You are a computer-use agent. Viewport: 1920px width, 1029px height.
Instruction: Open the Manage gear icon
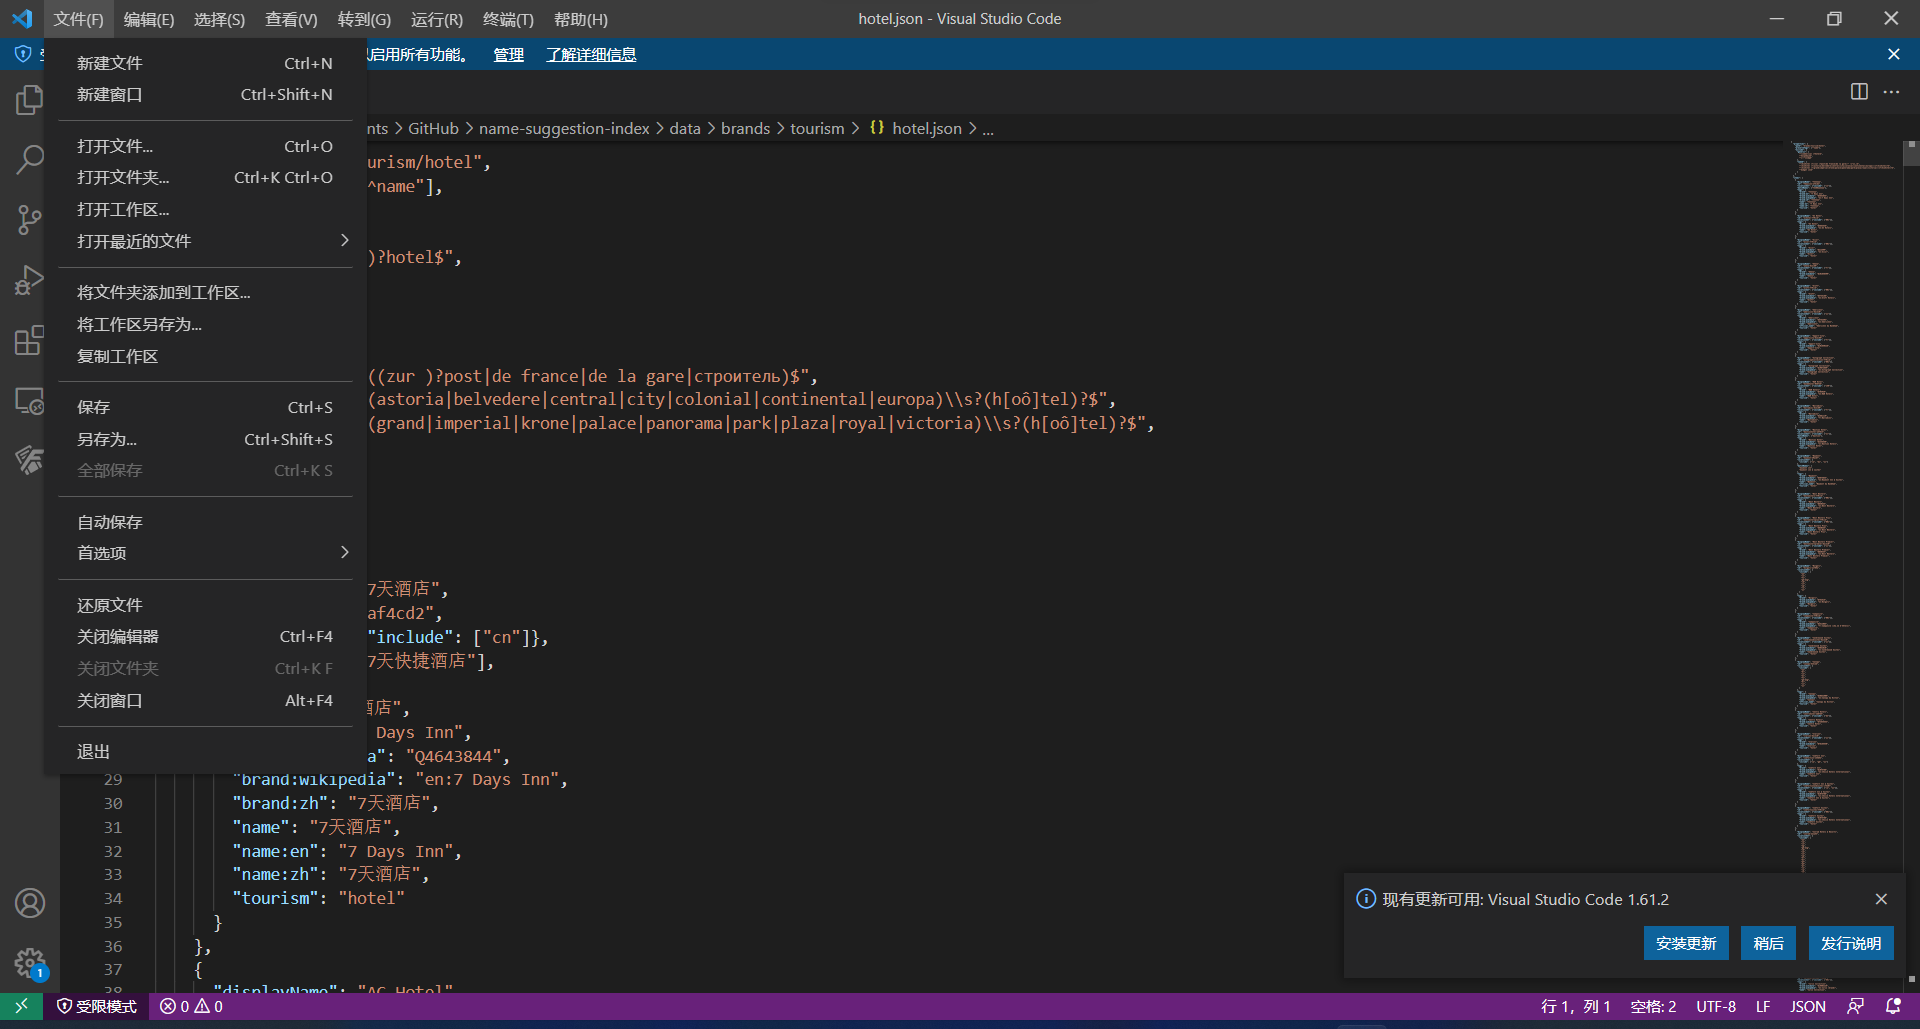[29, 963]
